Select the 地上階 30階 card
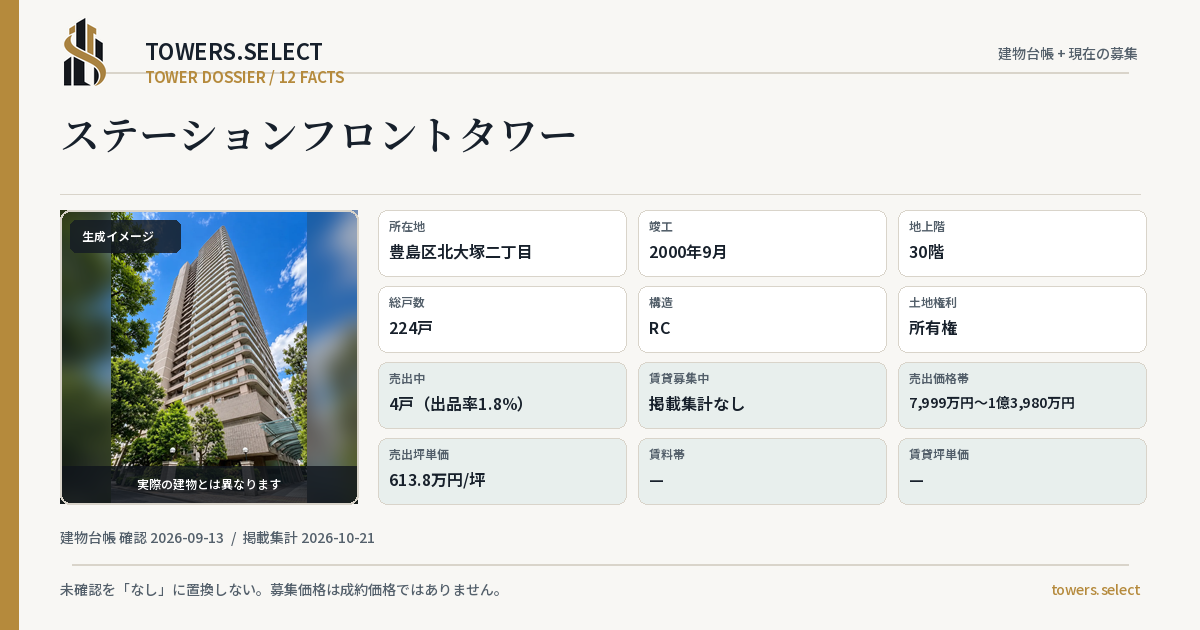Screen dimensions: 1200x630 (1022, 243)
